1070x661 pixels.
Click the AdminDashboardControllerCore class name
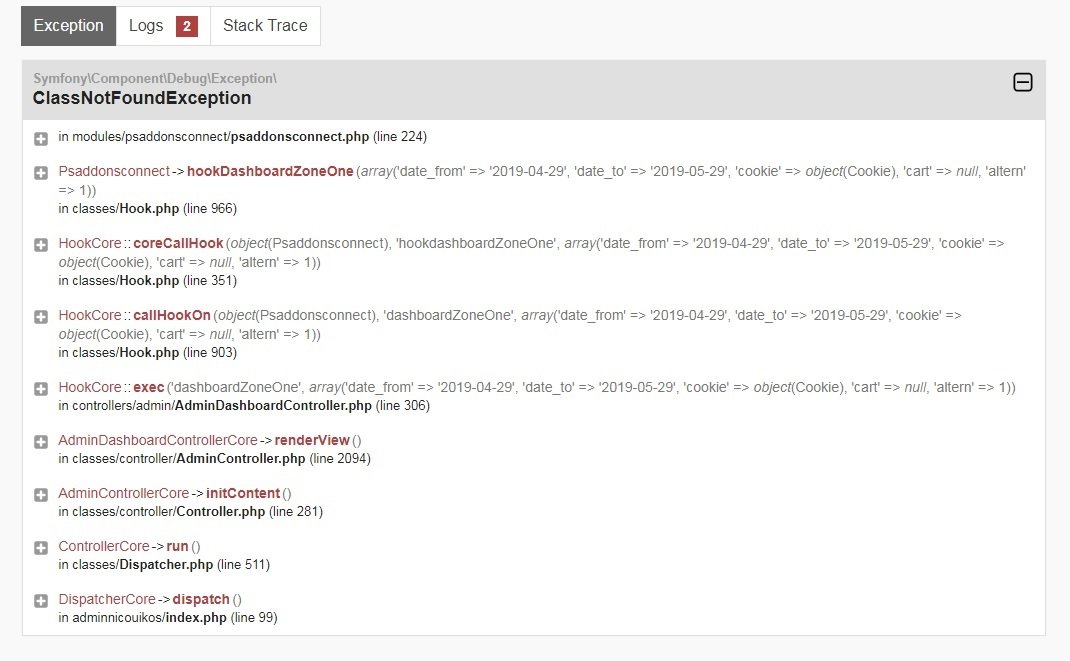(157, 441)
